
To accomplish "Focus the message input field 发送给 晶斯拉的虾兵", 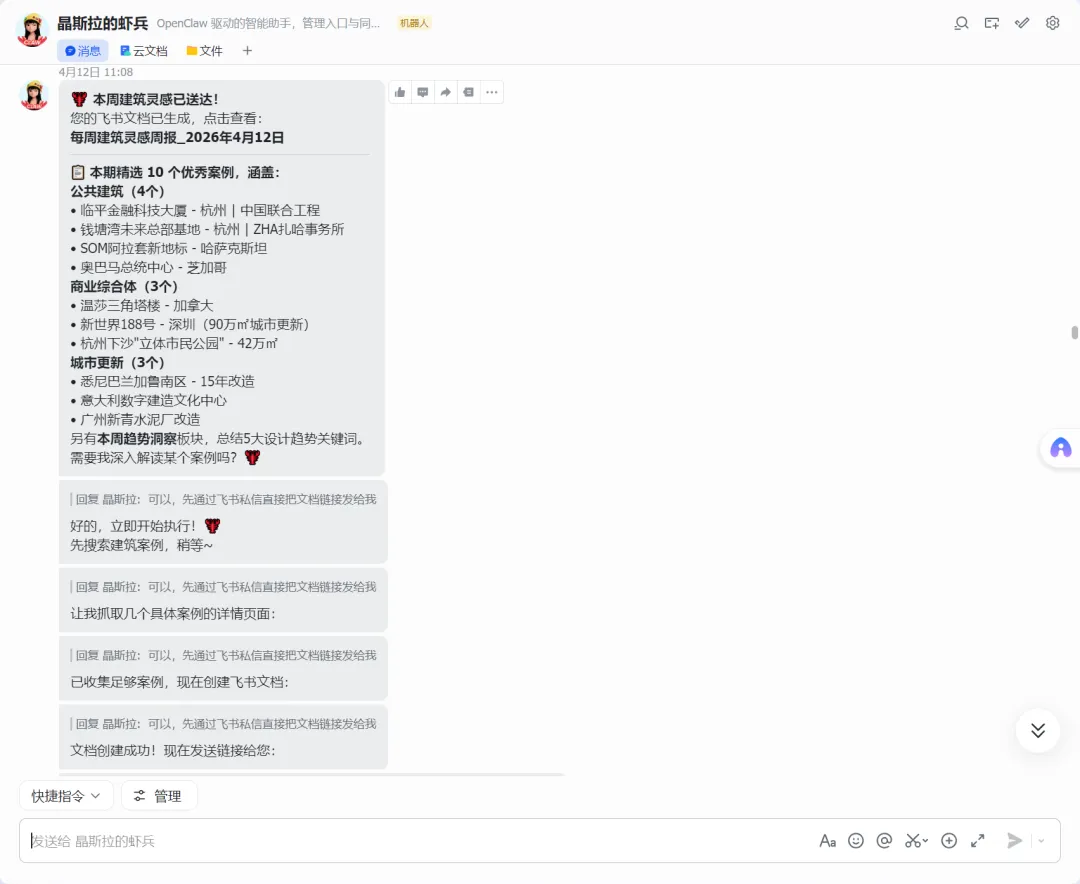I will pos(413,841).
